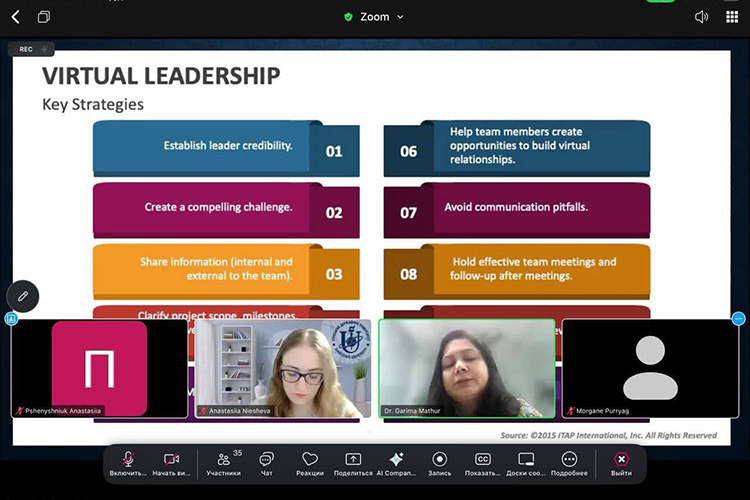The width and height of the screenshot is (750, 500).
Task: Open the chat (Чат) panel
Action: 266,459
